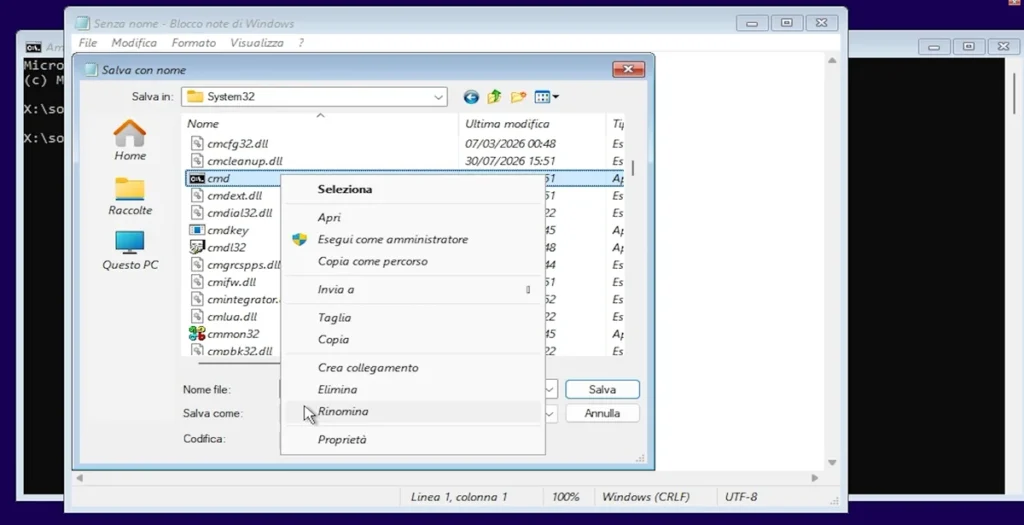Choose Taglia in the context menu
Viewport: 1024px width, 525px height.
pos(412,317)
